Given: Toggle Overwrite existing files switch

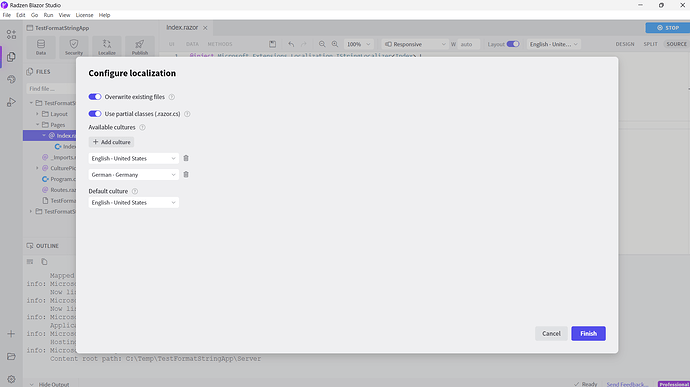Looking at the screenshot, I should 95,97.
